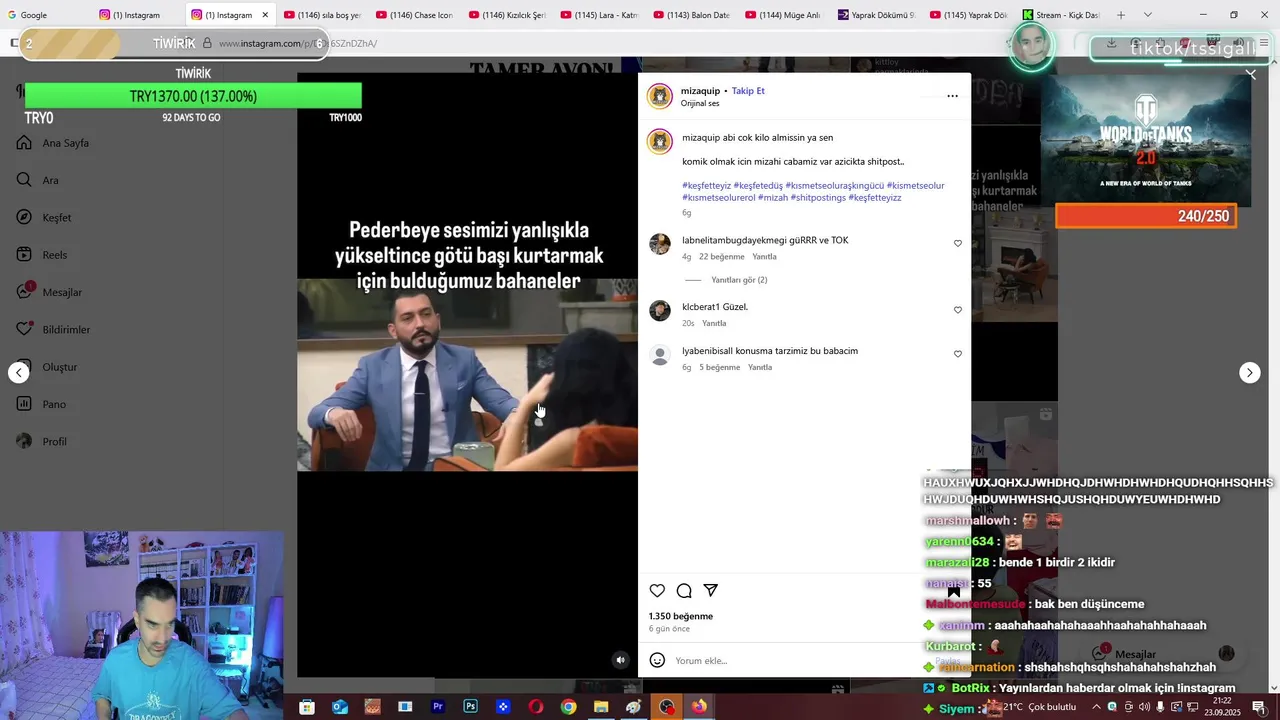Open Adobe Photoshop from taskbar
1280x720 pixels.
point(470,707)
